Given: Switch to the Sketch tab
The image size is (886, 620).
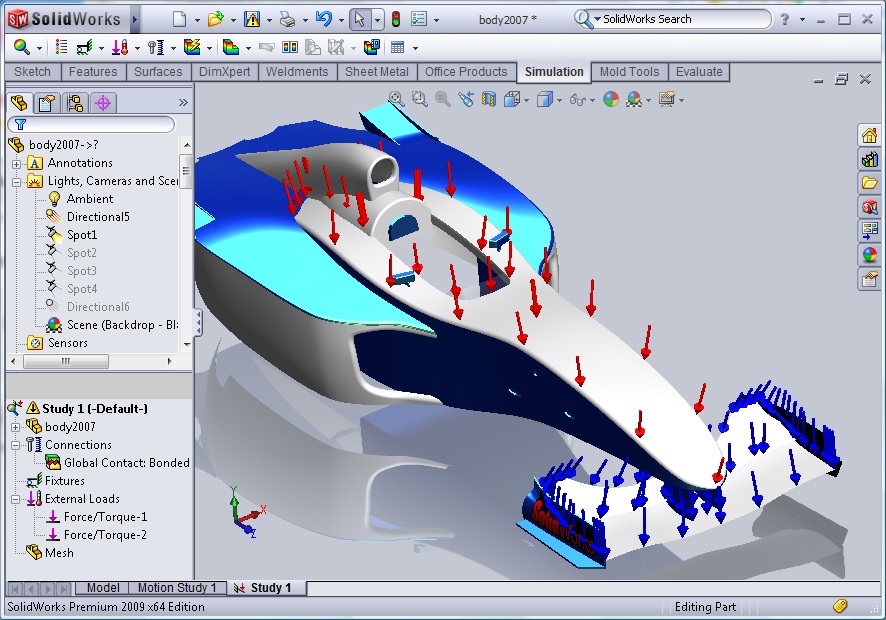Looking at the screenshot, I should pos(32,72).
